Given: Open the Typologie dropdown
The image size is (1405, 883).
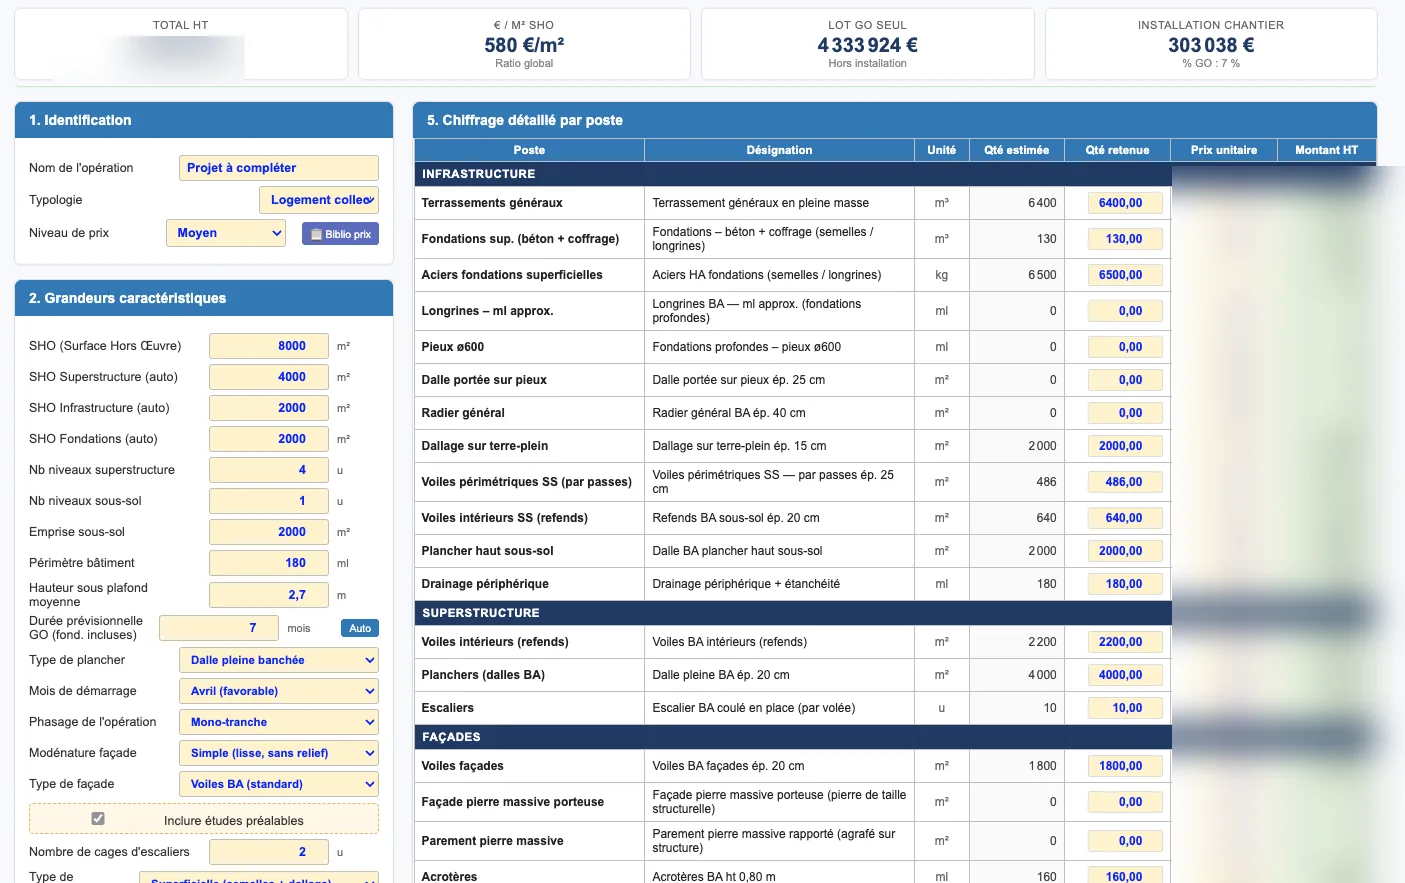Looking at the screenshot, I should click(319, 200).
